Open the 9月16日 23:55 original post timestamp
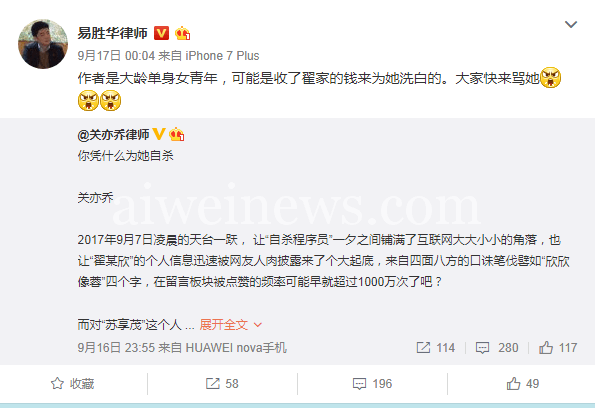Screen dimensions: 595x408 coord(116,348)
